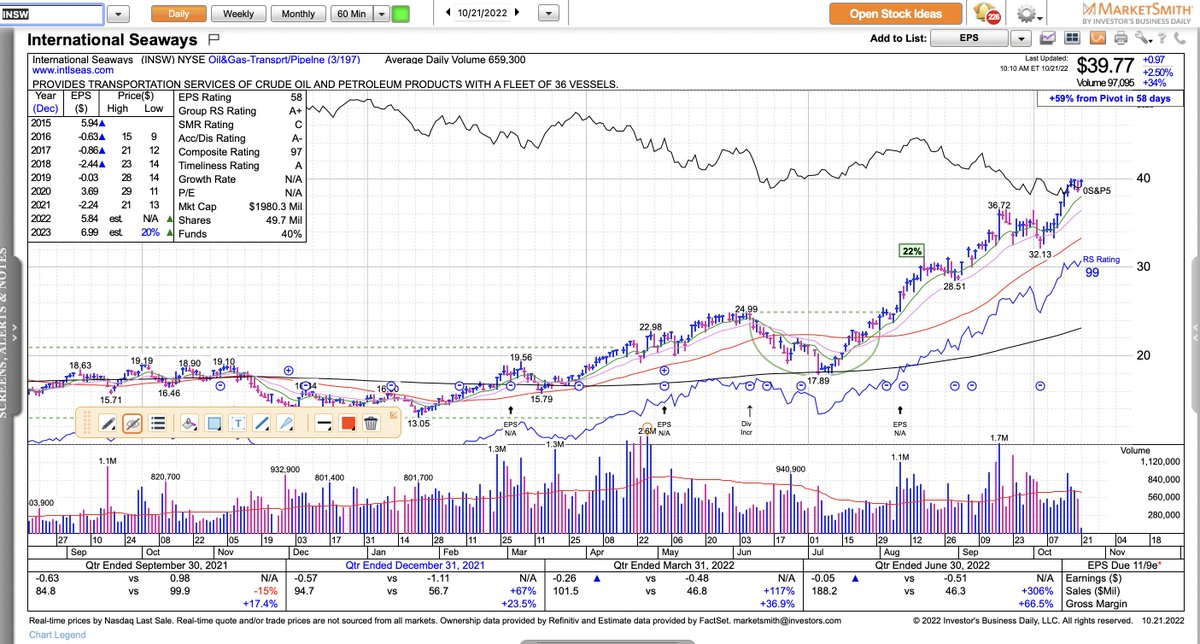Screen dimensions: 1200x644
Task: Toggle the green real-time indicator square
Action: point(400,13)
